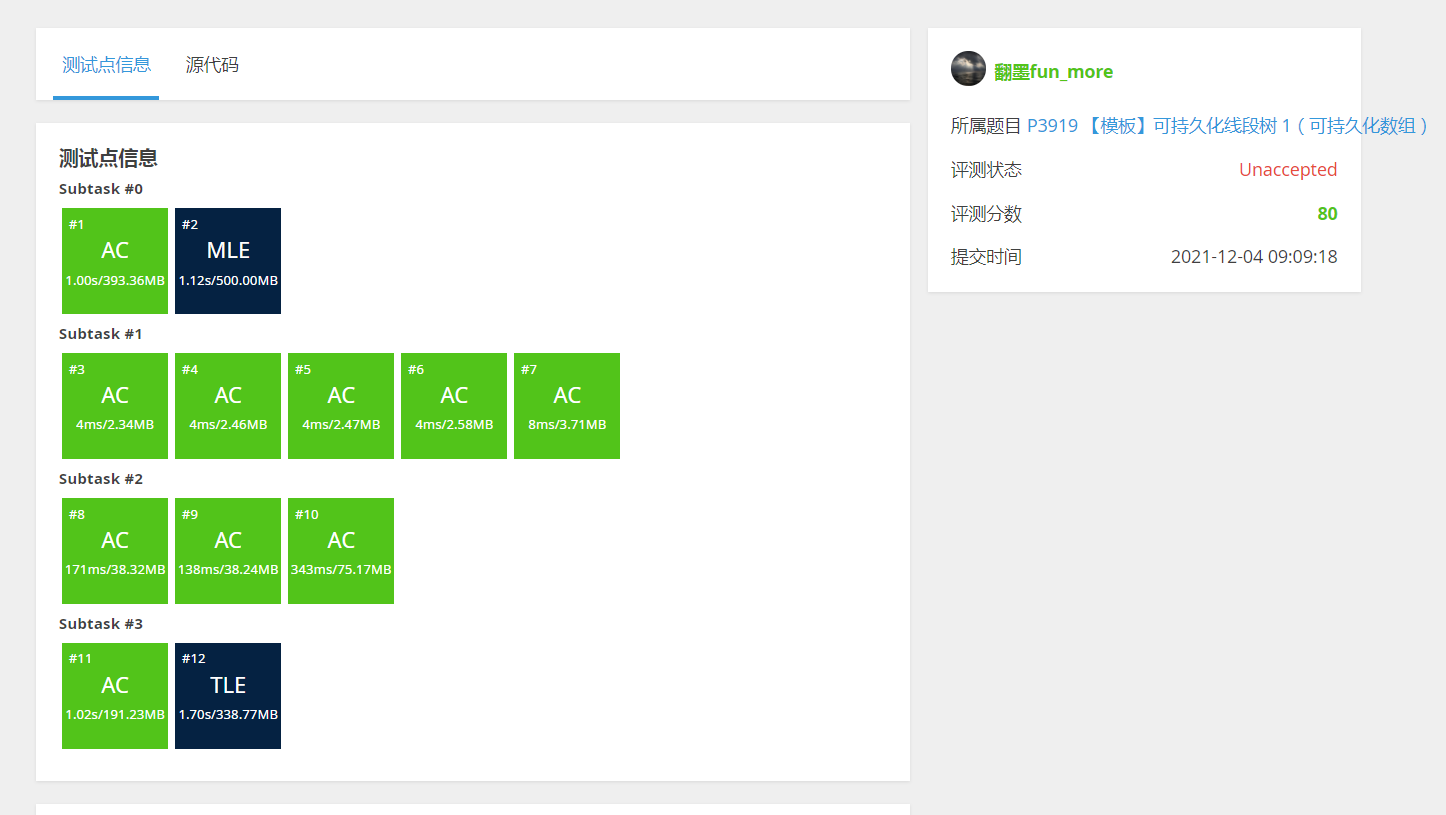The width and height of the screenshot is (1446, 815).
Task: Open test point #8 AC tile
Action: 115,551
